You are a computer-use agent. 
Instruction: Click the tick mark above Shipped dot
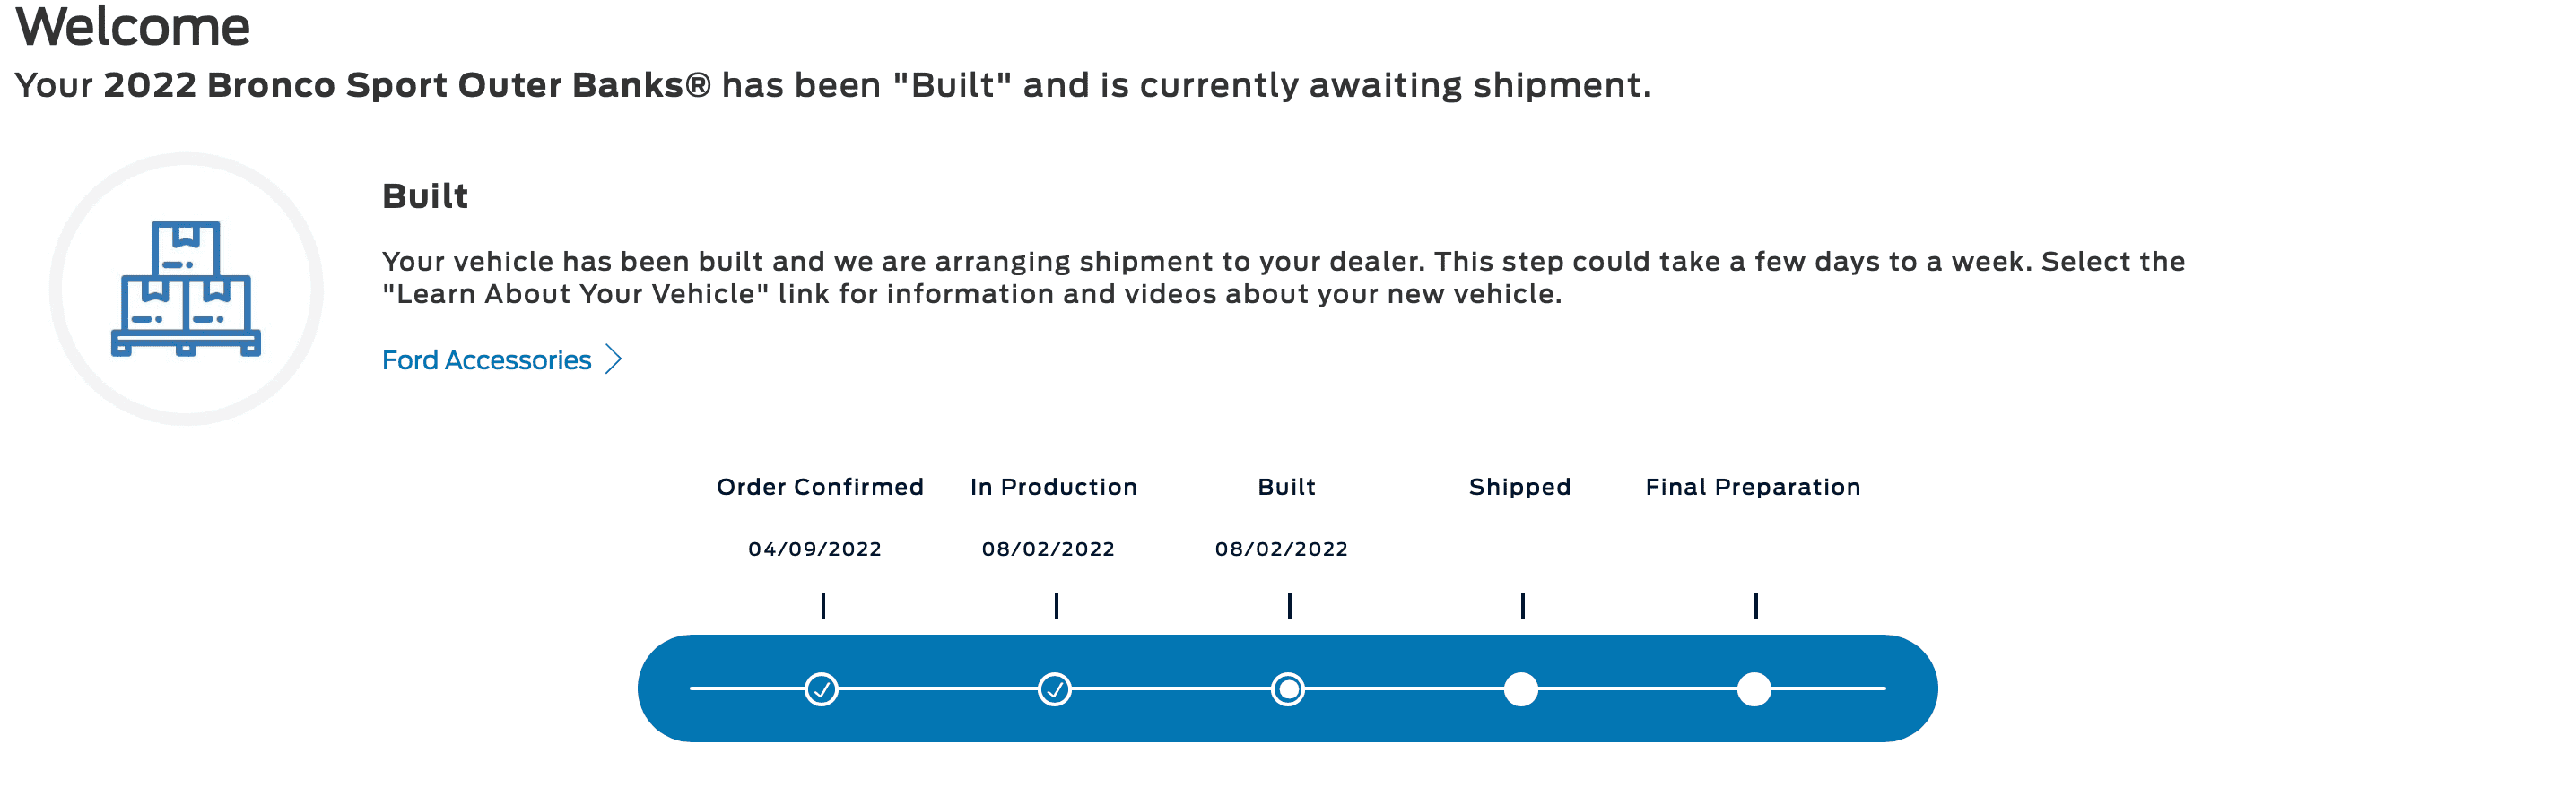pos(1522,606)
